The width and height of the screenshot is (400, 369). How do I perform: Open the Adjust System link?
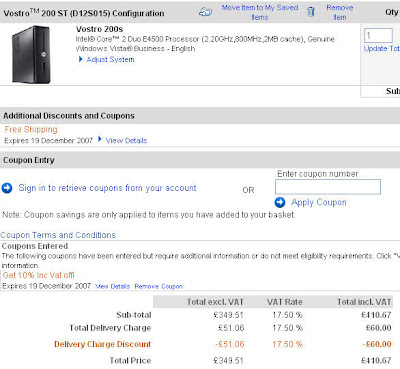tap(110, 60)
